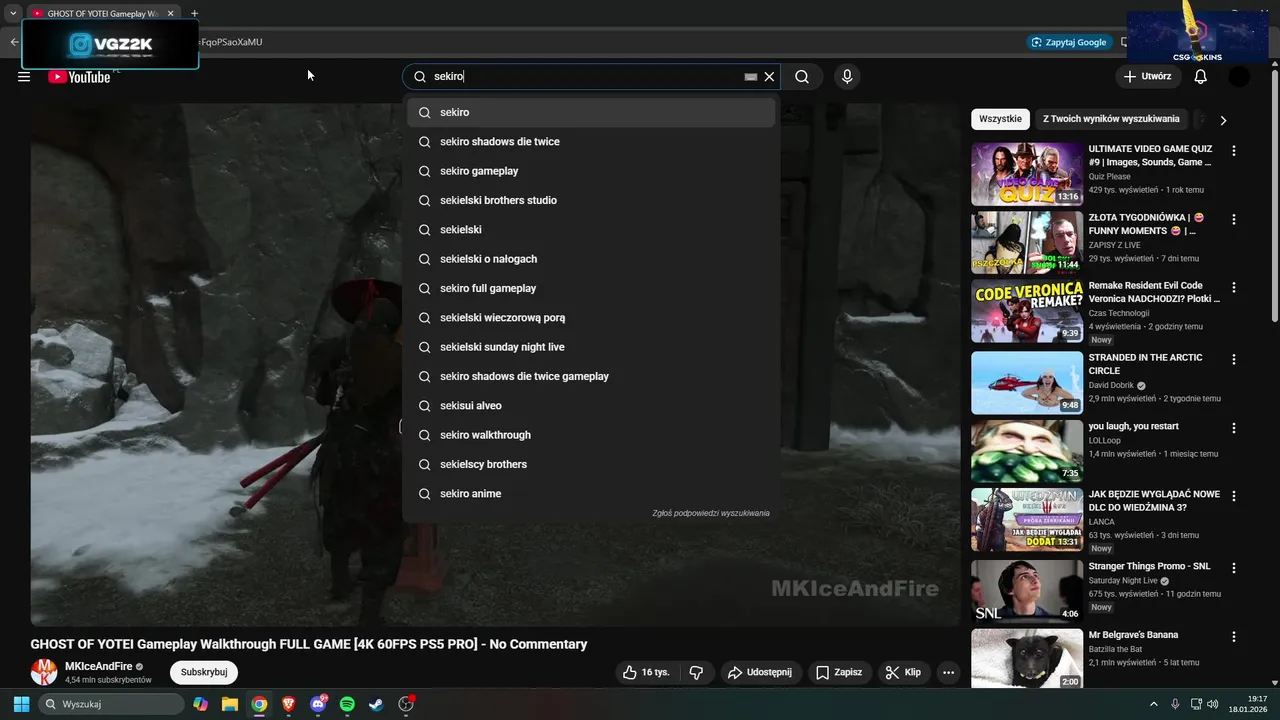Open options for Resident Evil Code Veronica video
The image size is (1280, 720).
coord(1234,287)
